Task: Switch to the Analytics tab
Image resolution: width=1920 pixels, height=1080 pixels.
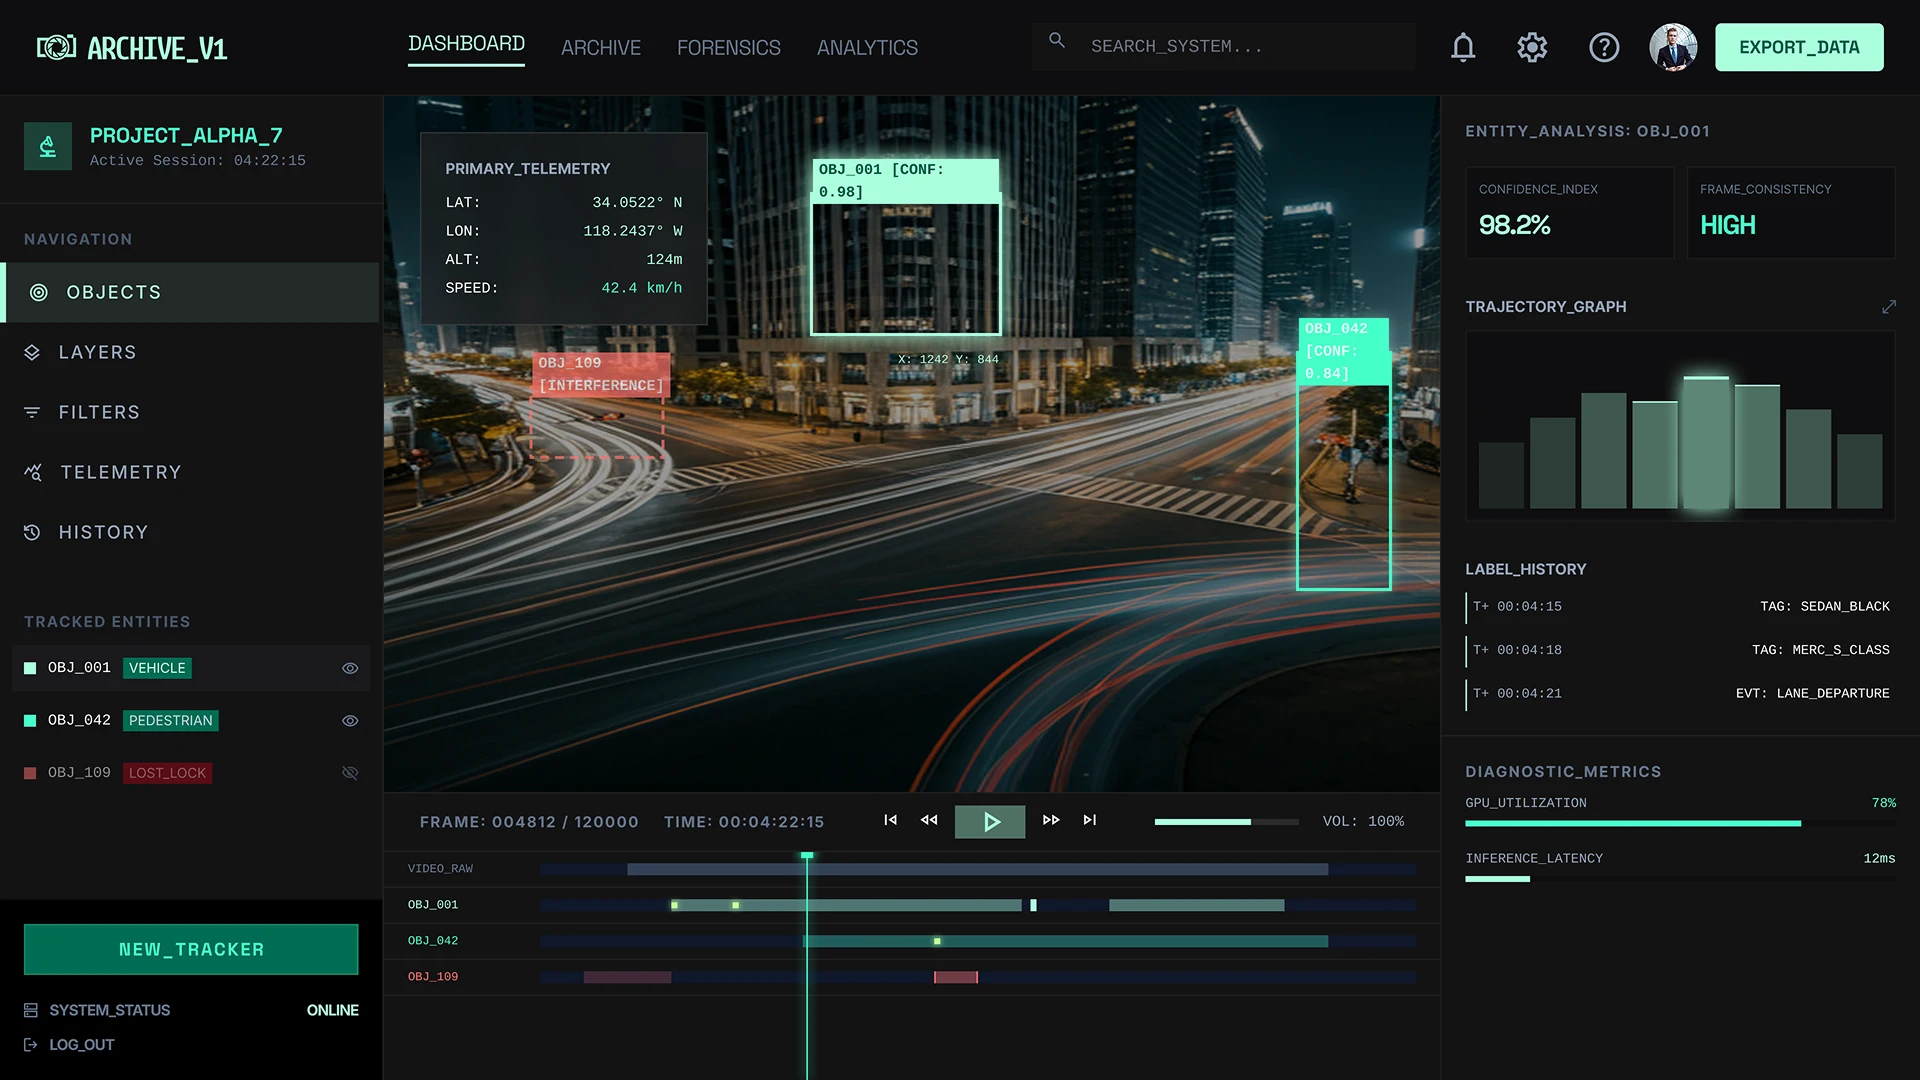Action: pos(867,48)
